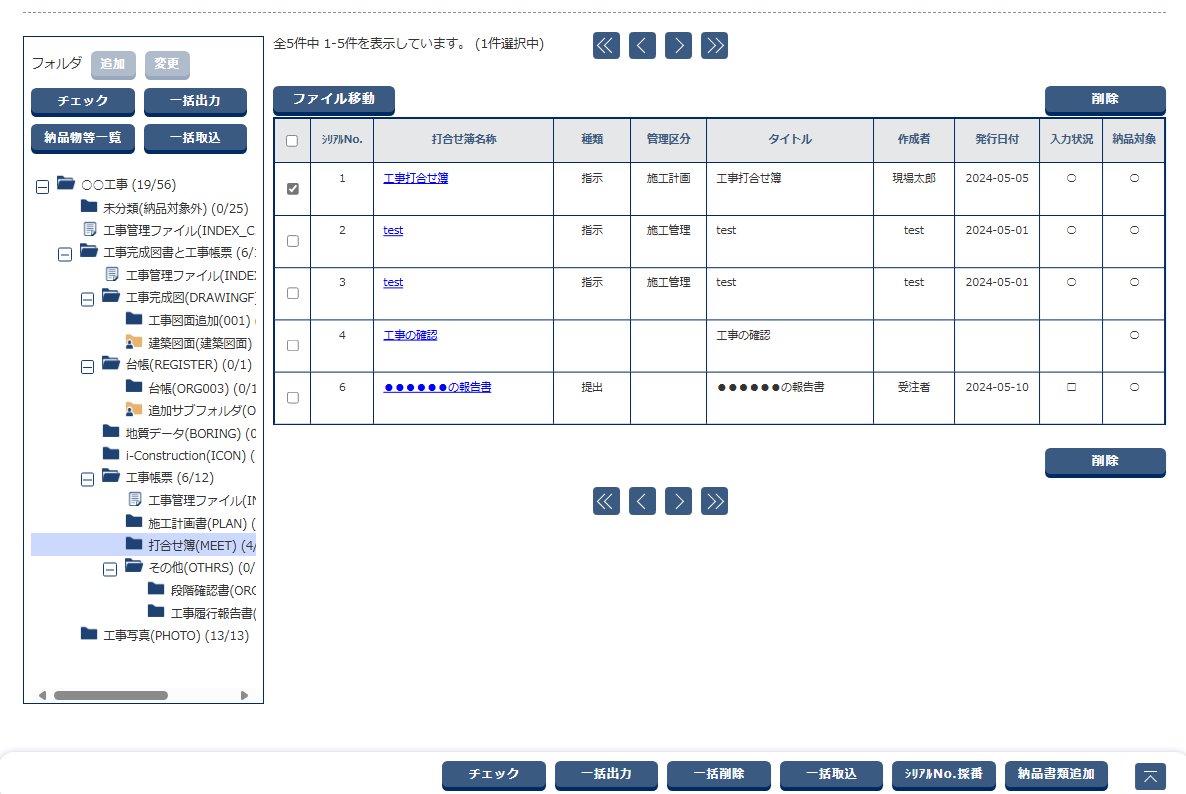Select 施工計画書(PLAN) folder in tree

[200, 523]
